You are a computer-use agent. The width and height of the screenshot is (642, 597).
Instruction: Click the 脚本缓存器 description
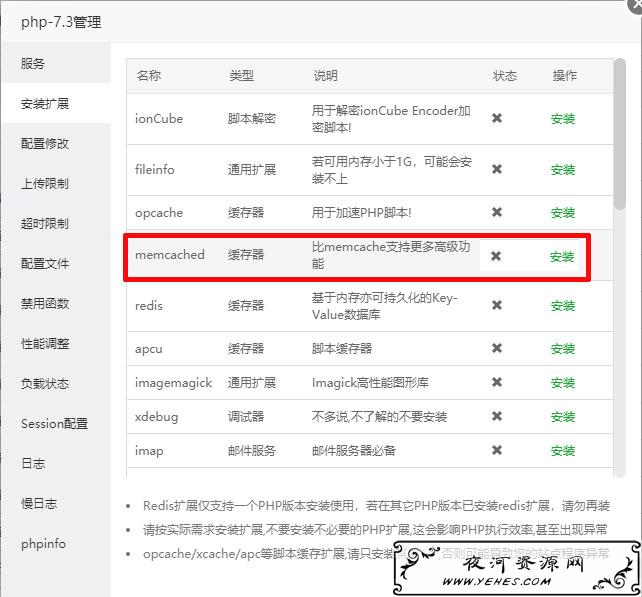pos(342,348)
